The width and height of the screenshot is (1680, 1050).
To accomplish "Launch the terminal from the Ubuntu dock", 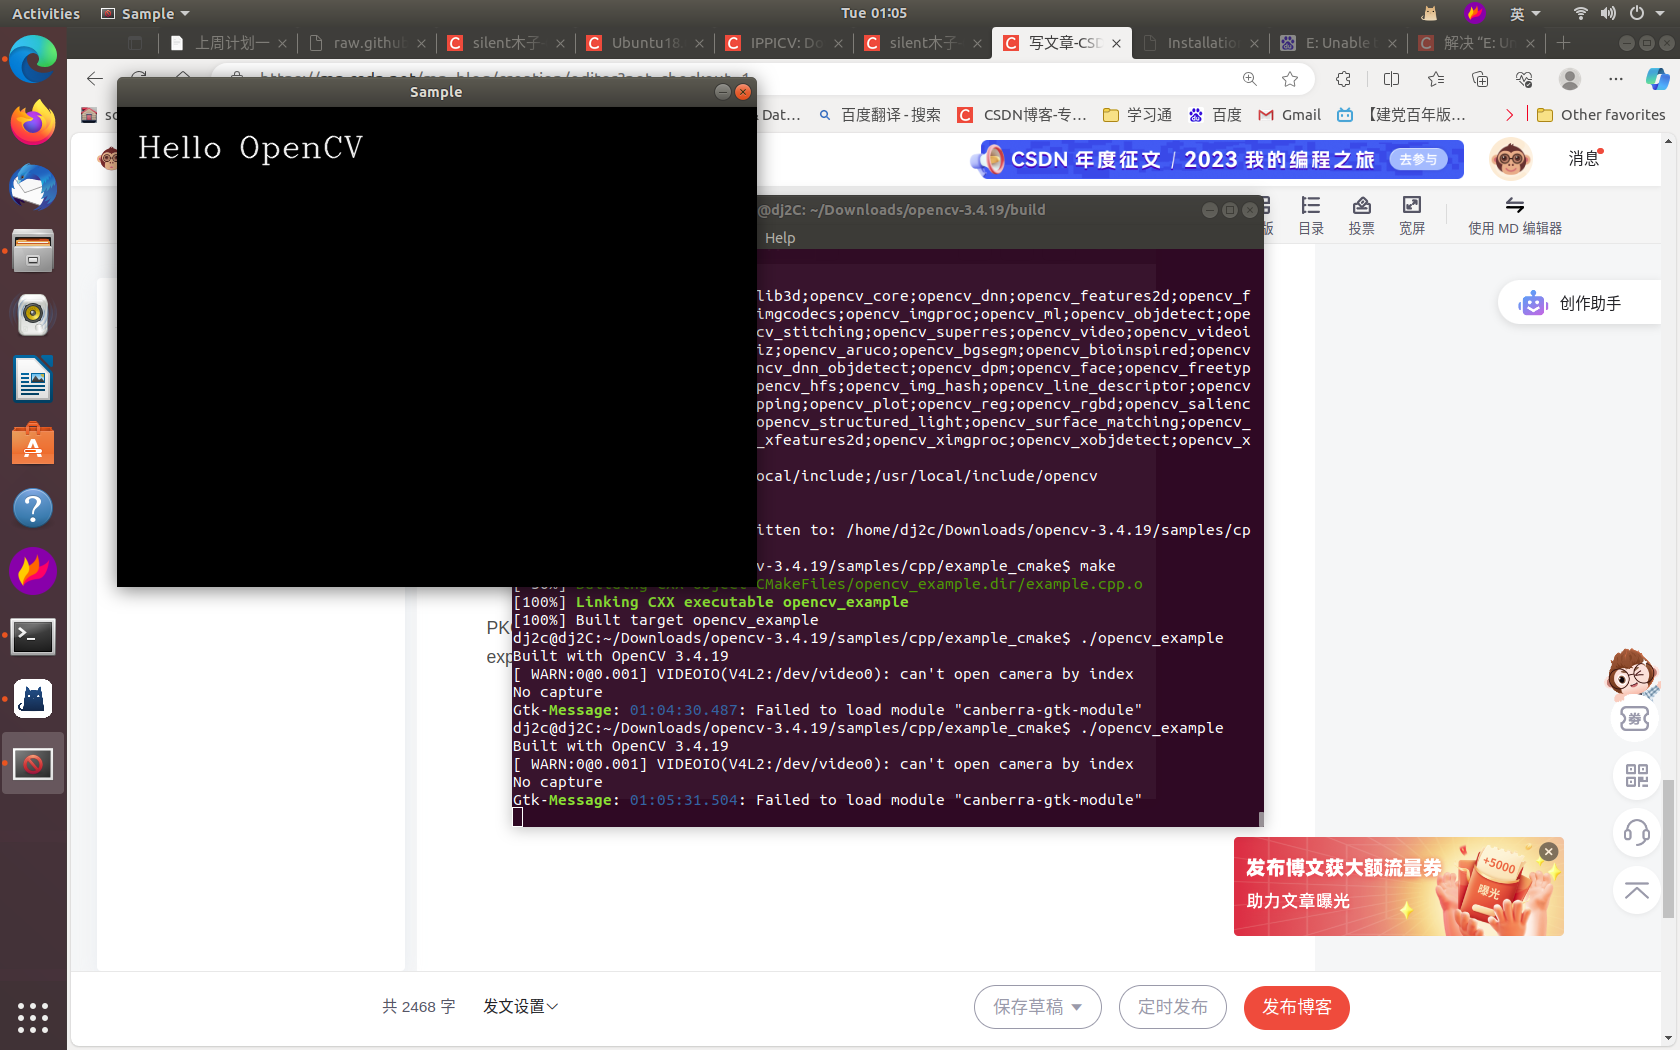I will click(33, 637).
